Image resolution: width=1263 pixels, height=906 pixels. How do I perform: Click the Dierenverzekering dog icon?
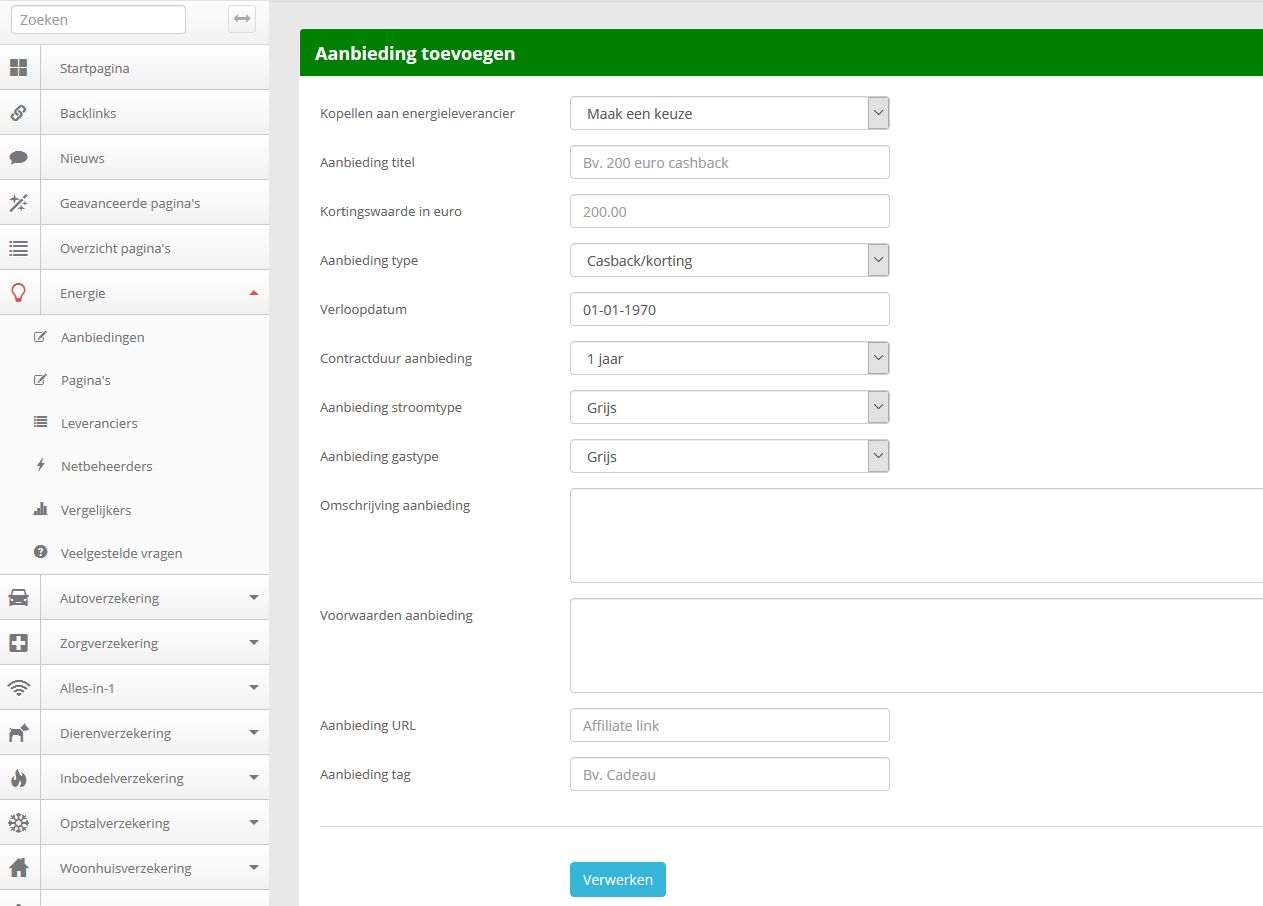[x=18, y=733]
